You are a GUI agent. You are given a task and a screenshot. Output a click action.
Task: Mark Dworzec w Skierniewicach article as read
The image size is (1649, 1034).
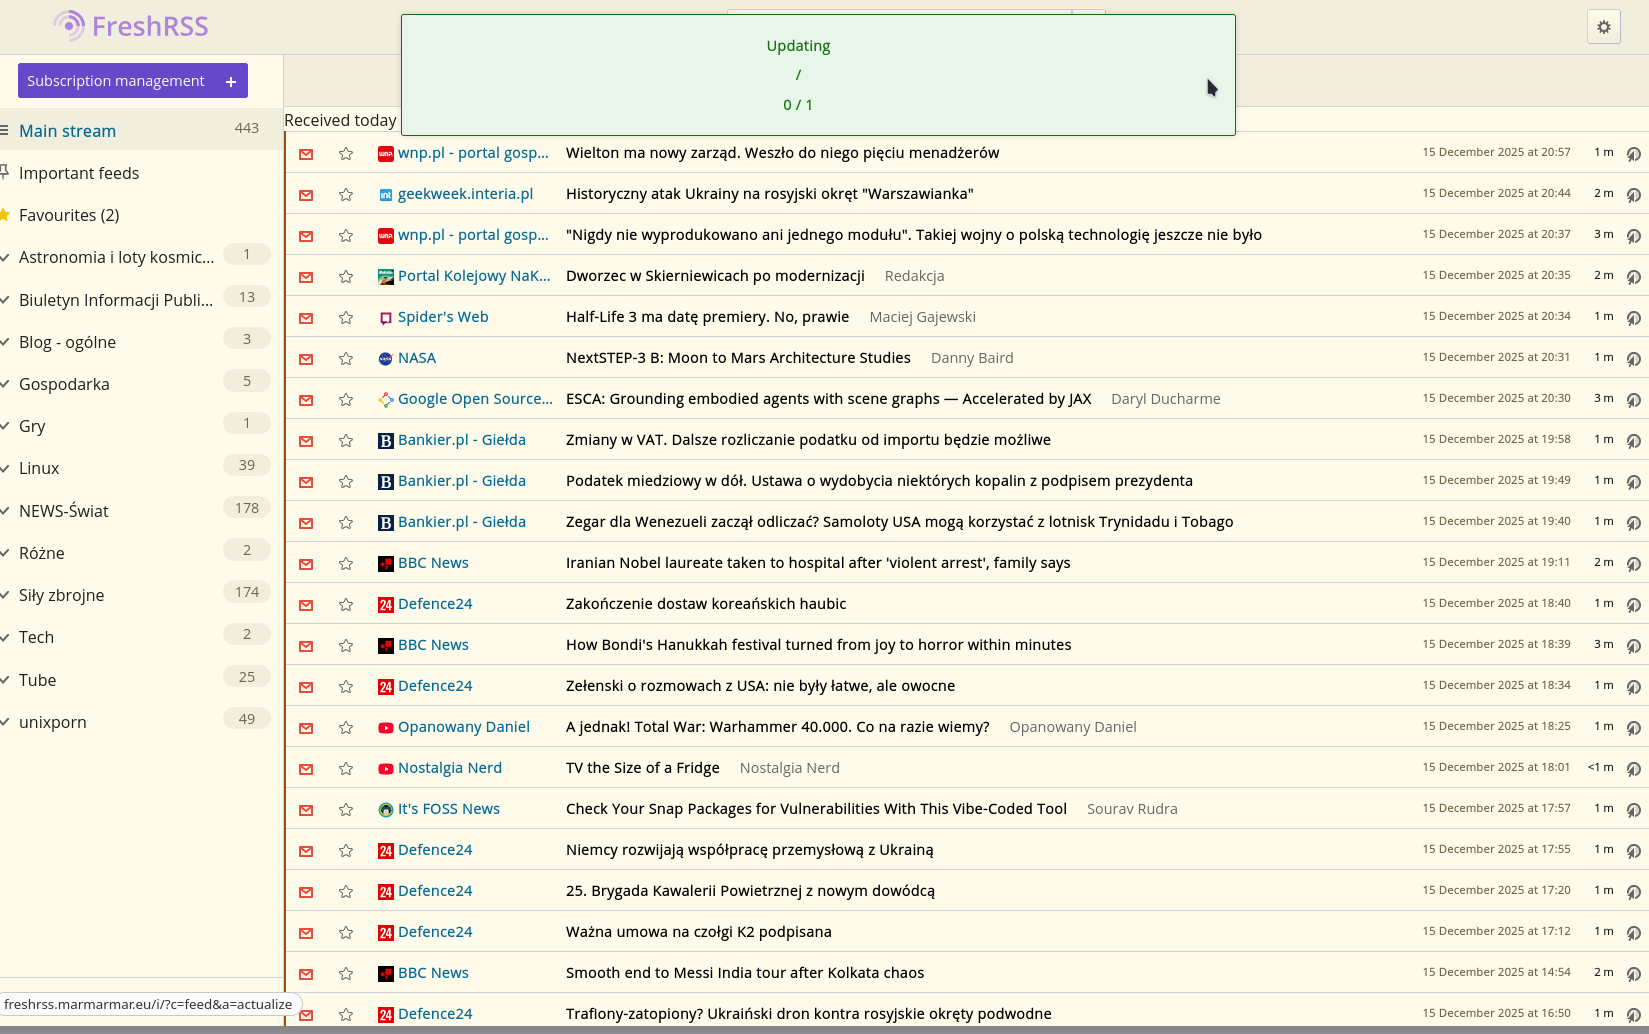pyautogui.click(x=306, y=276)
